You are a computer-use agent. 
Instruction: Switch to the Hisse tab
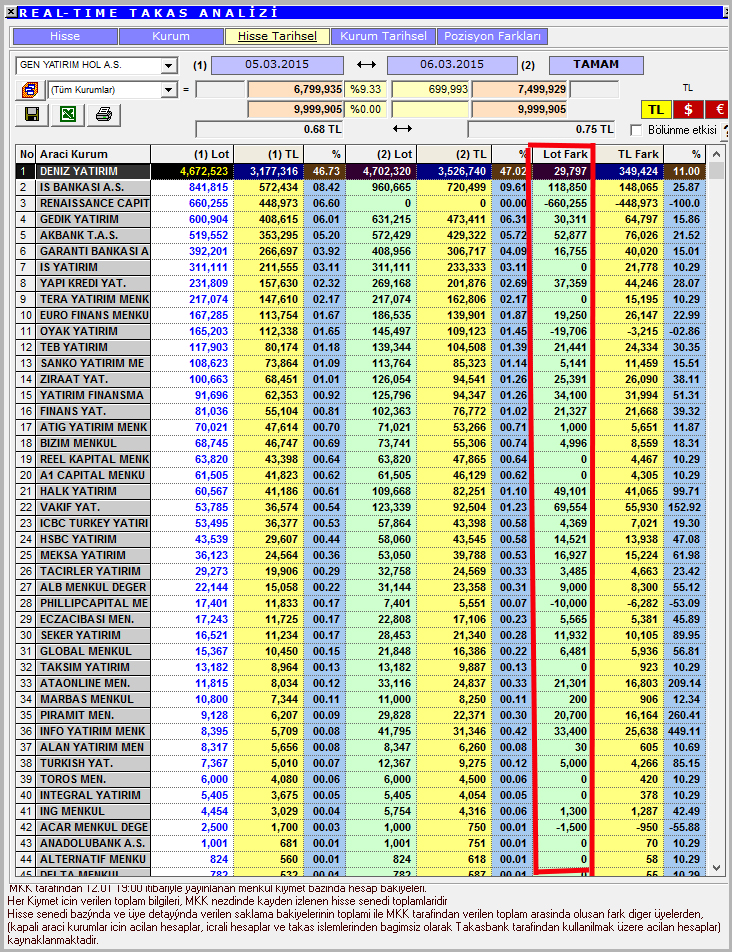tap(65, 36)
